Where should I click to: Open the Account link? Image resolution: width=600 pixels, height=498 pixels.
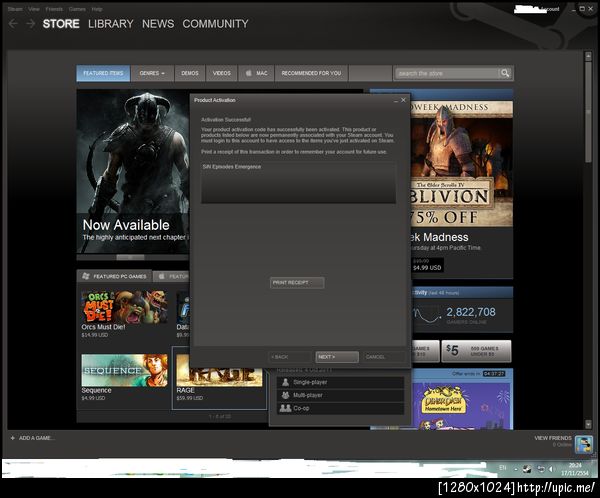pyautogui.click(x=551, y=9)
